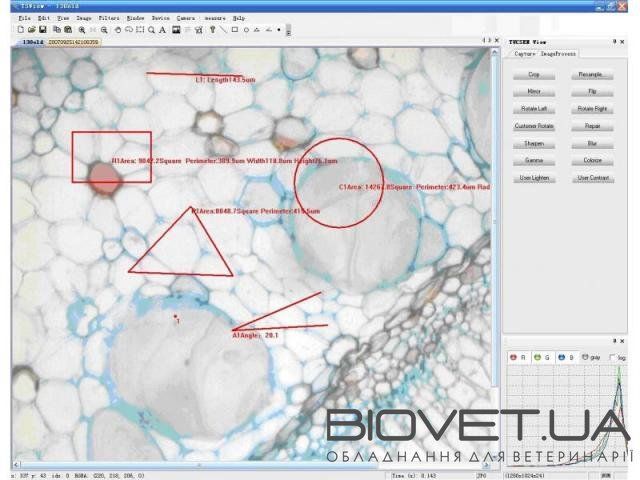Pin the TUCSEN View panel
The width and height of the screenshot is (640, 480).
(x=614, y=41)
